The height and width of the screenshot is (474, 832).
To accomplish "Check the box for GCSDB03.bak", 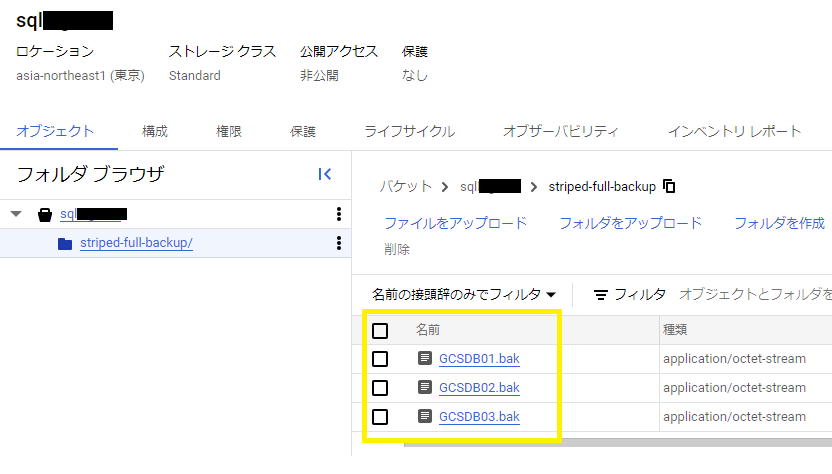I will [x=380, y=417].
